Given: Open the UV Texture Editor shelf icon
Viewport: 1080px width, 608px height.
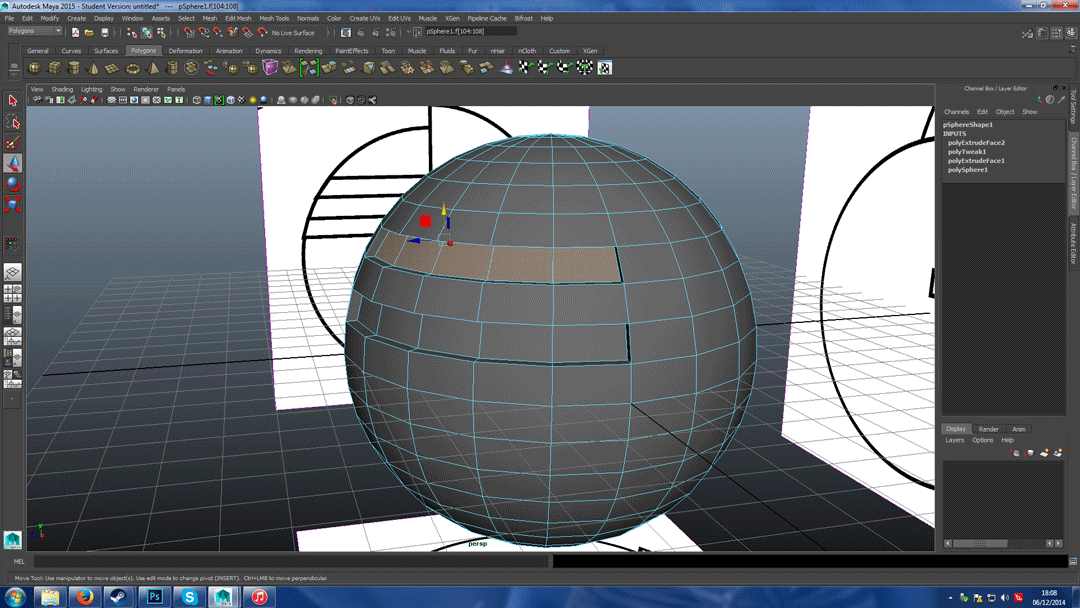Looking at the screenshot, I should click(x=604, y=67).
